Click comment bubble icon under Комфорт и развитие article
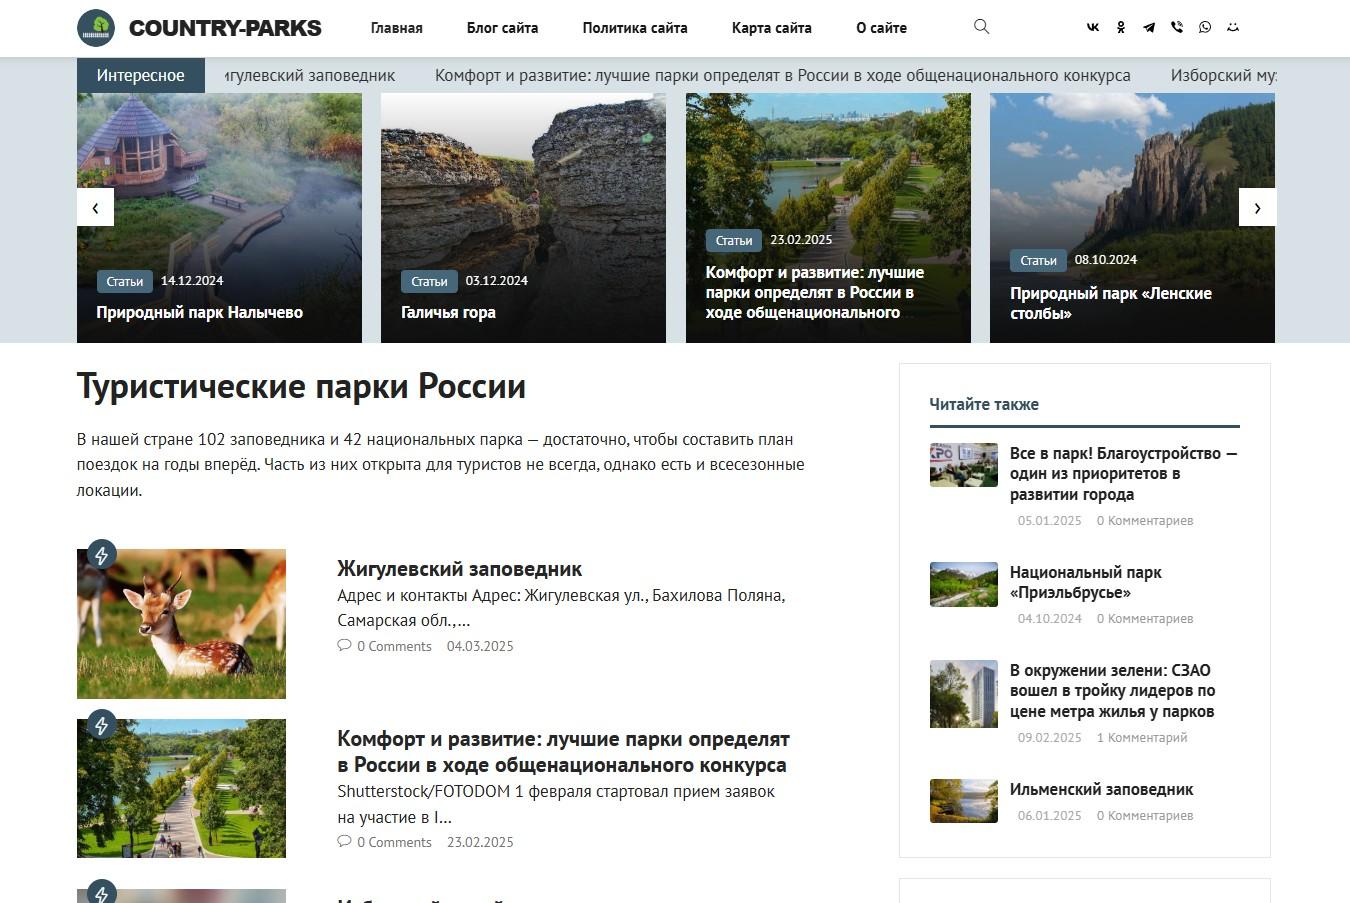 point(344,842)
